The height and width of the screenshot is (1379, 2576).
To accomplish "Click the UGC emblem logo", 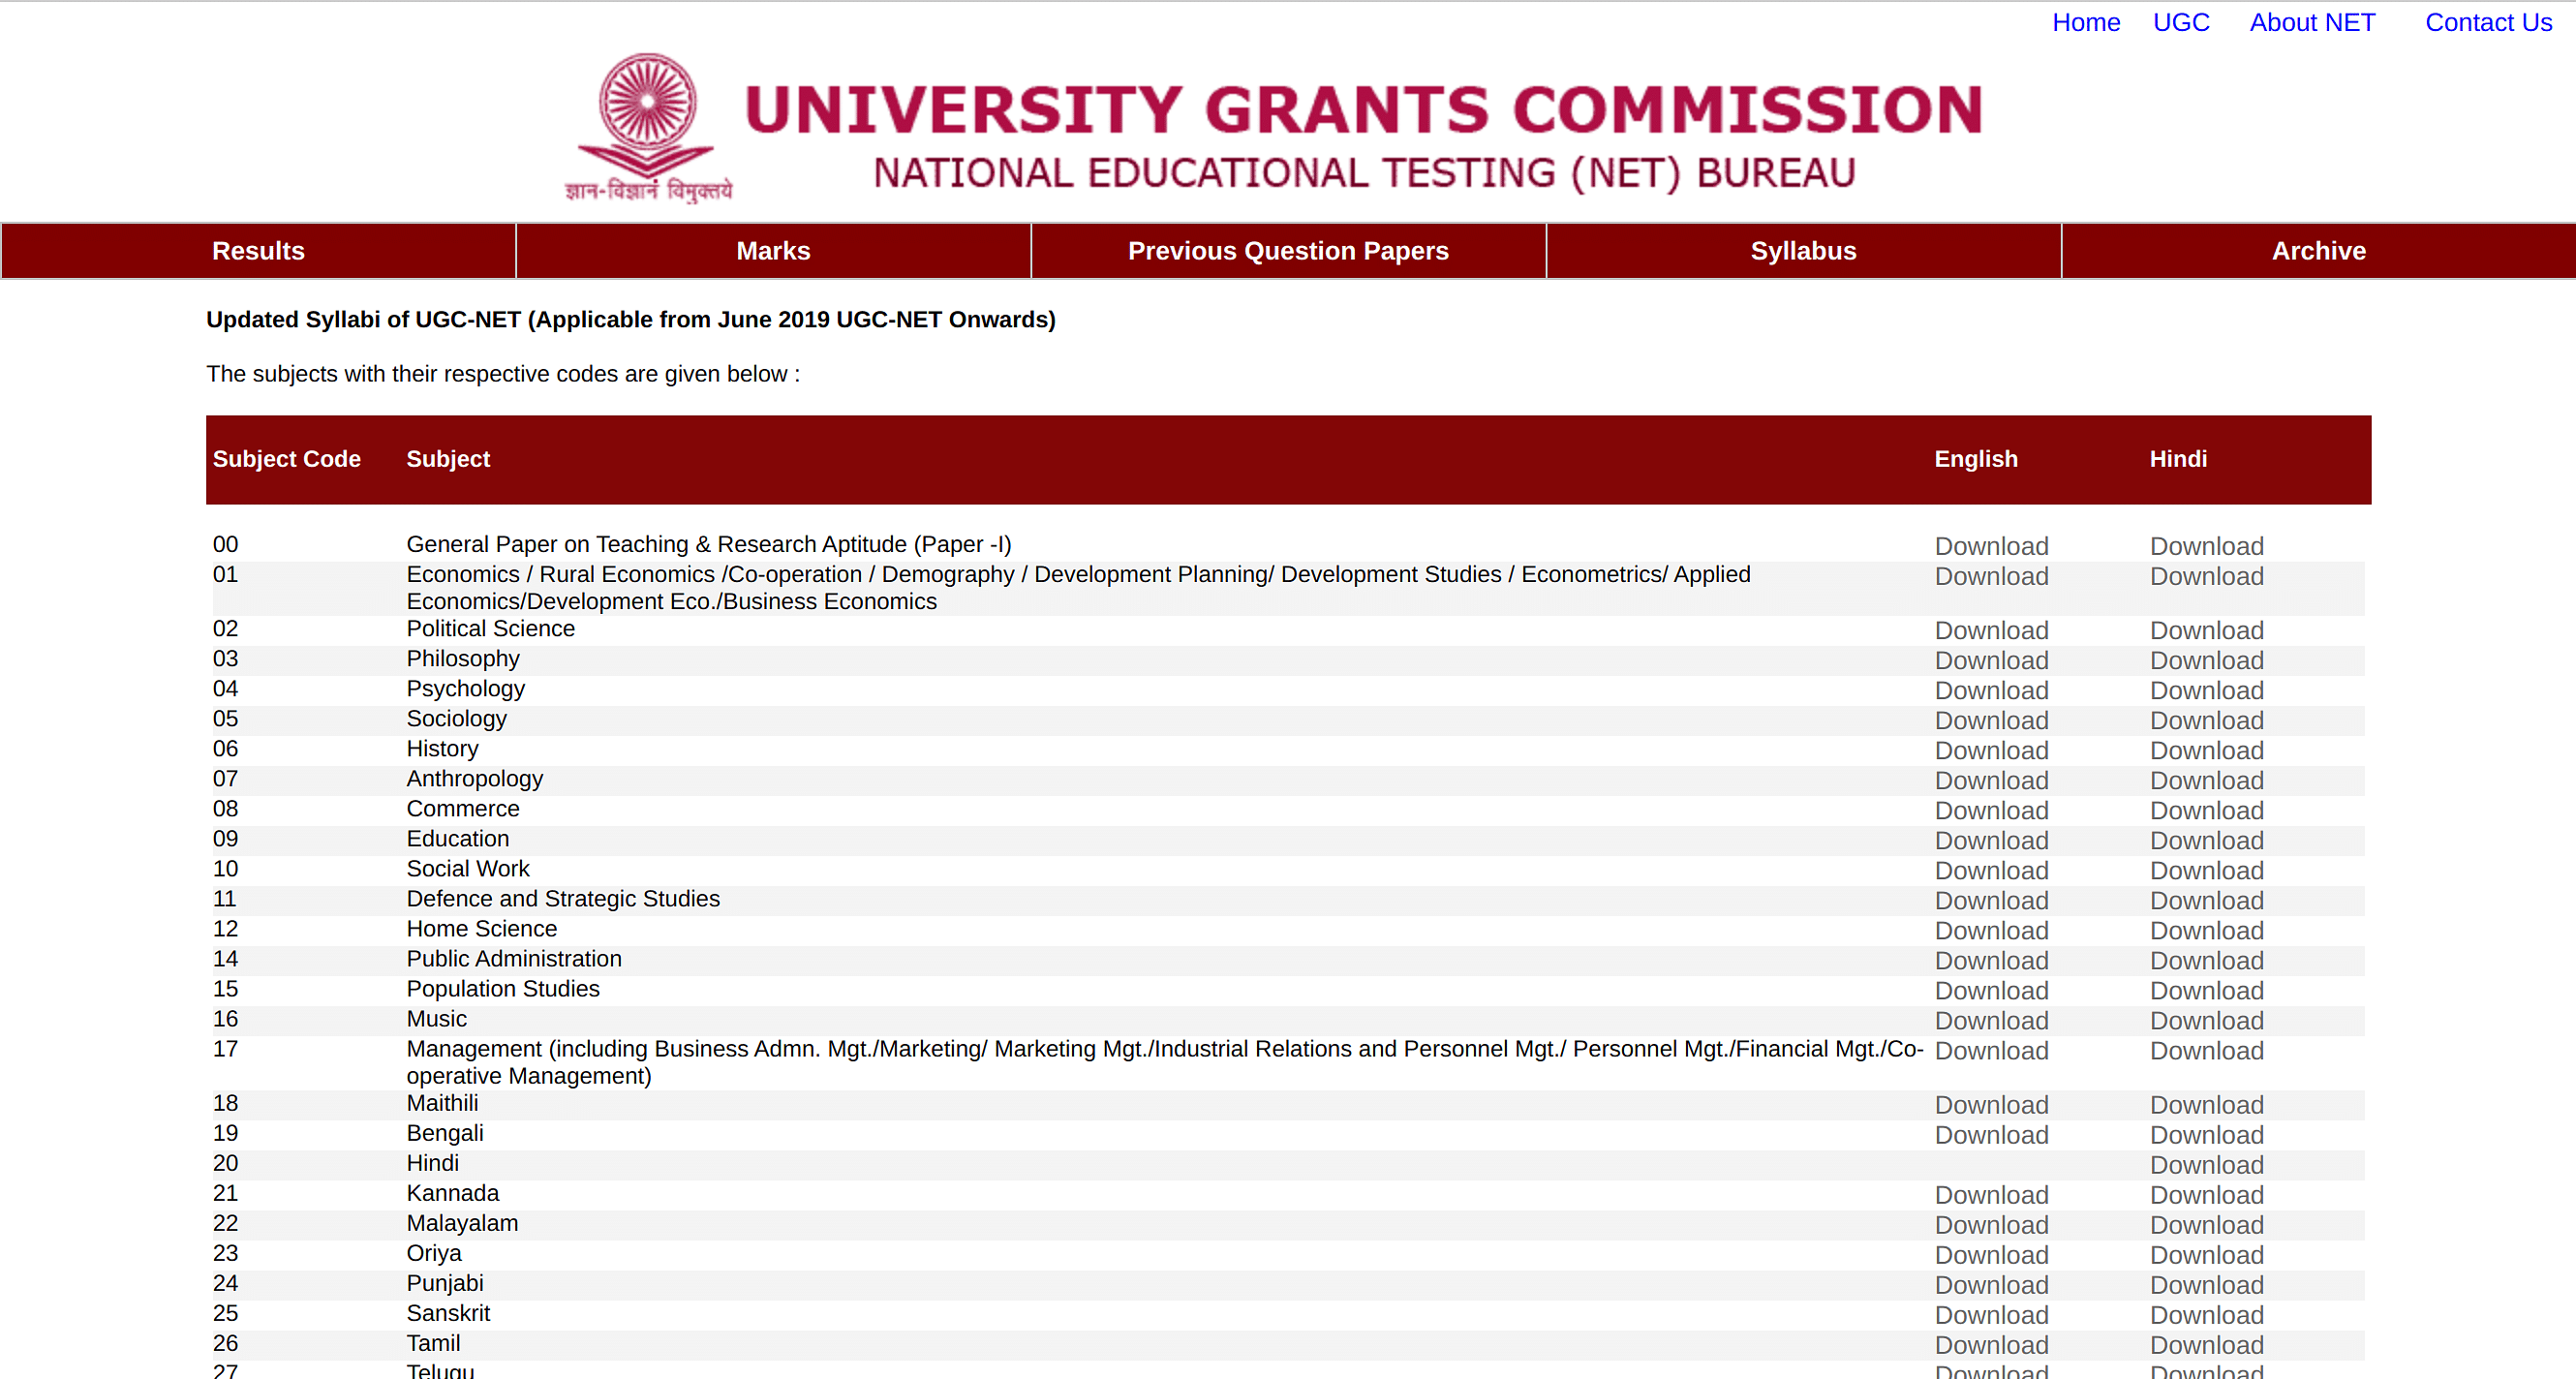I will coord(648,128).
